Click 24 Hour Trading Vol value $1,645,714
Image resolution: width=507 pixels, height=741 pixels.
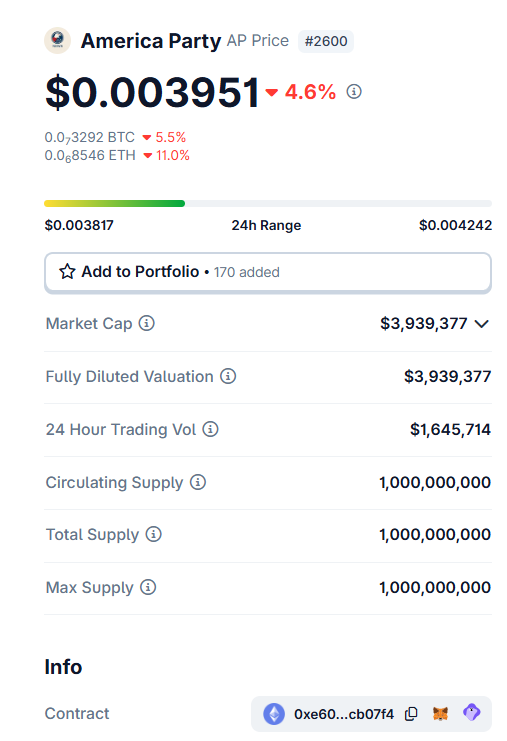tap(450, 430)
